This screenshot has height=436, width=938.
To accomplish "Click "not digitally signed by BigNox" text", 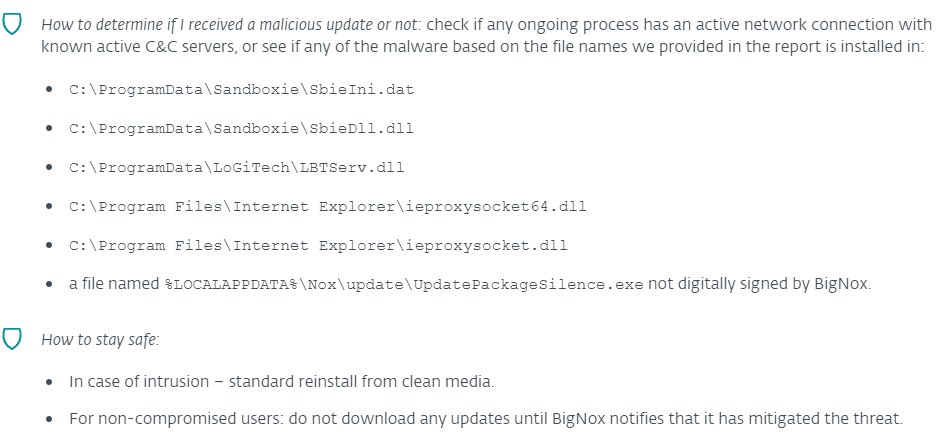I will (760, 284).
